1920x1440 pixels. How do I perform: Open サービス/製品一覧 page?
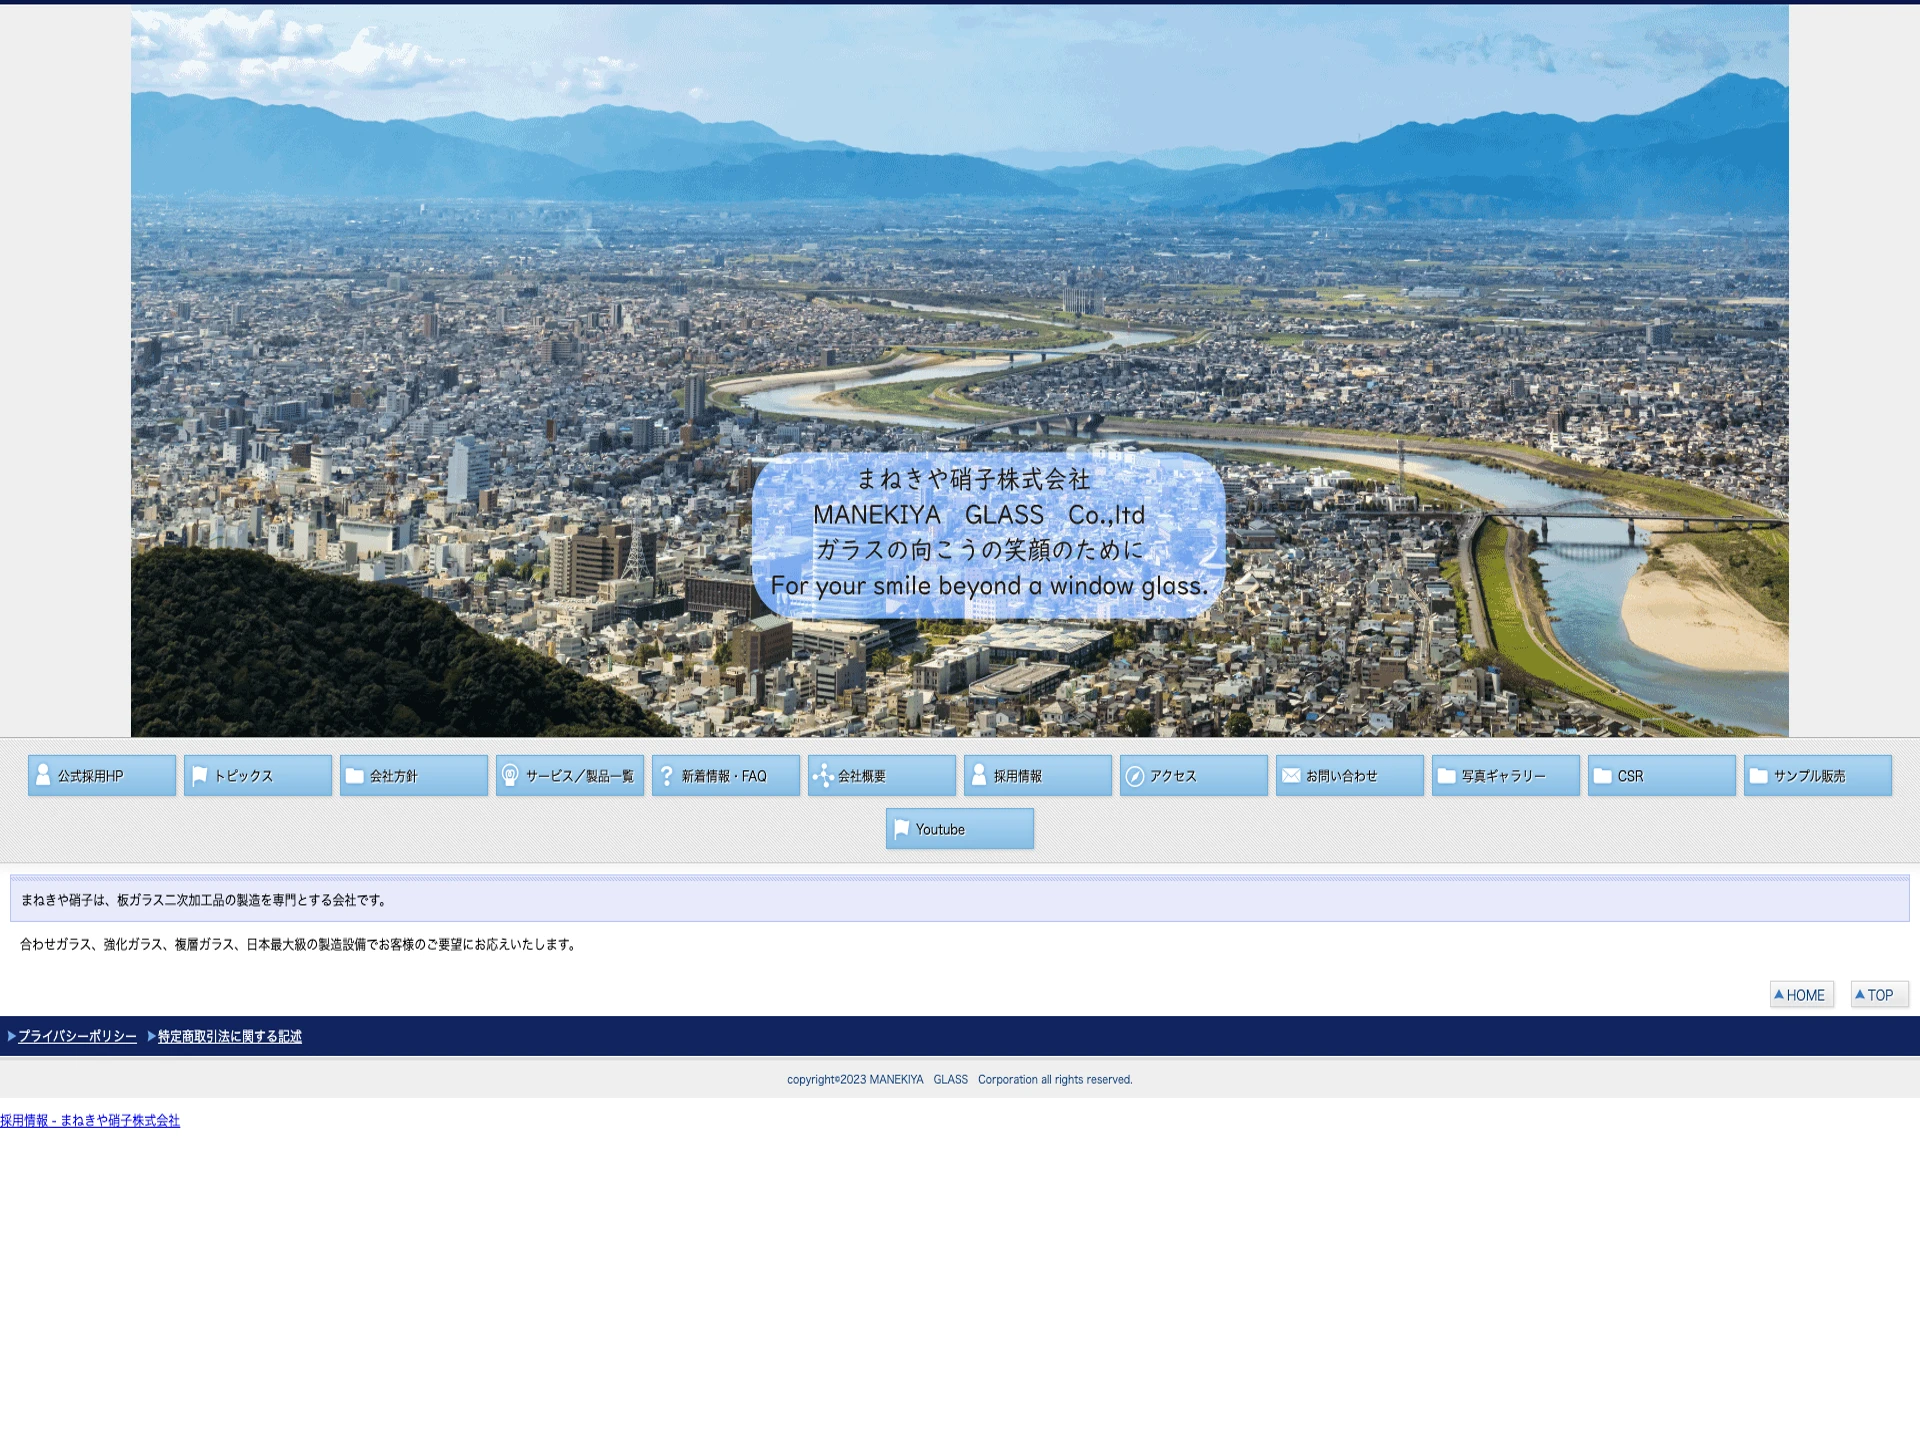[x=570, y=775]
